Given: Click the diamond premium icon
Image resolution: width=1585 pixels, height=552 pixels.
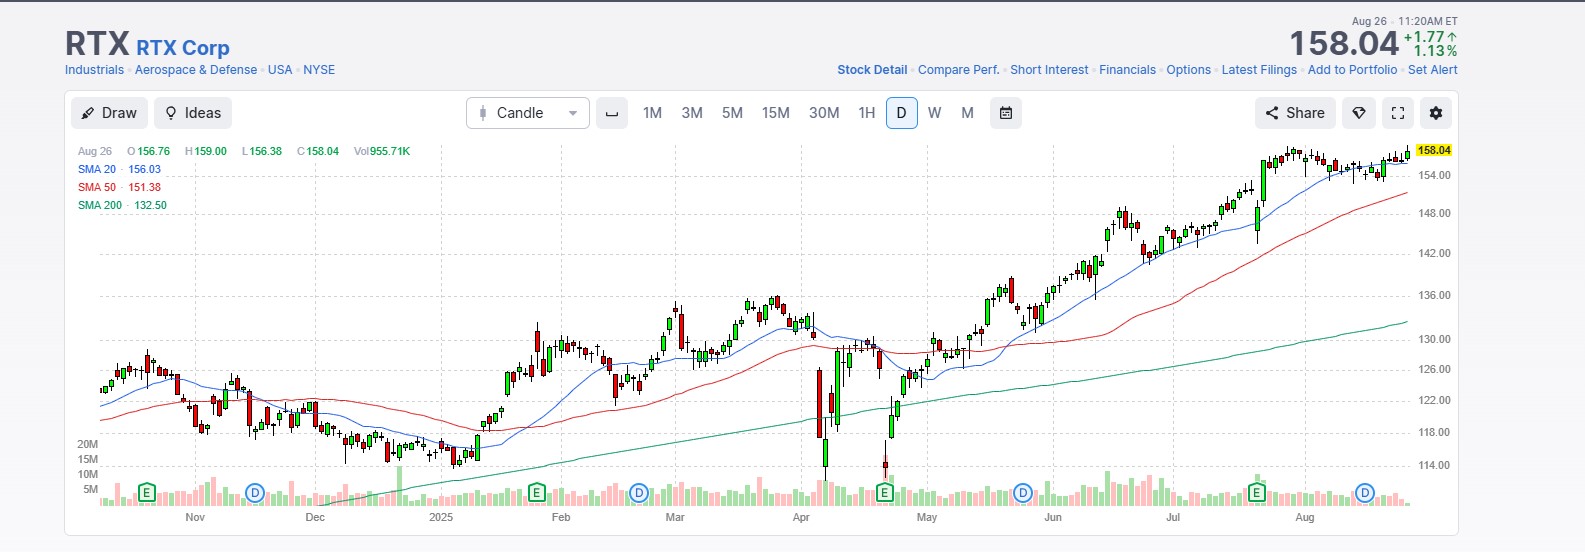Looking at the screenshot, I should [x=1359, y=113].
